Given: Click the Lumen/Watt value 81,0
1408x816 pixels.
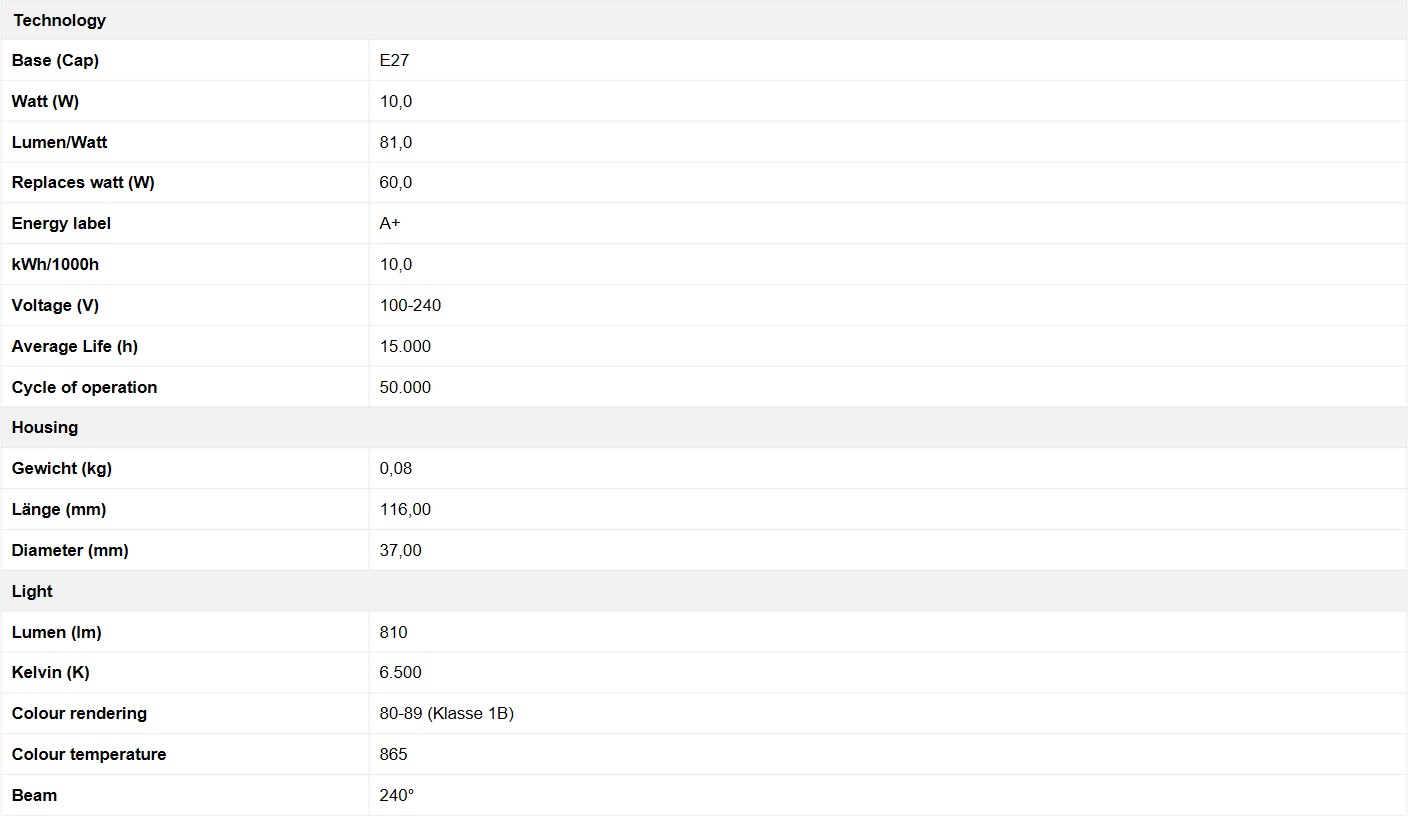Looking at the screenshot, I should (396, 142).
